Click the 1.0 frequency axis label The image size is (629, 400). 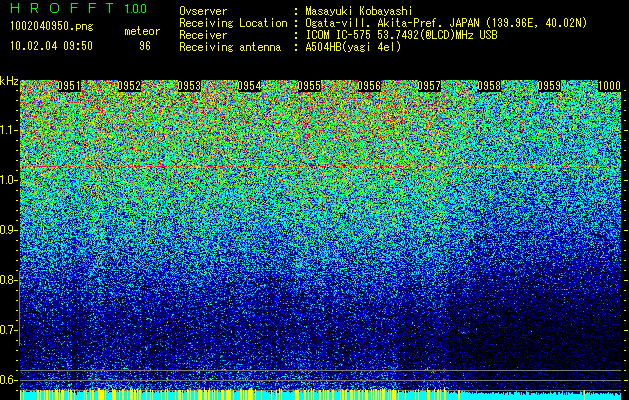click(9, 180)
